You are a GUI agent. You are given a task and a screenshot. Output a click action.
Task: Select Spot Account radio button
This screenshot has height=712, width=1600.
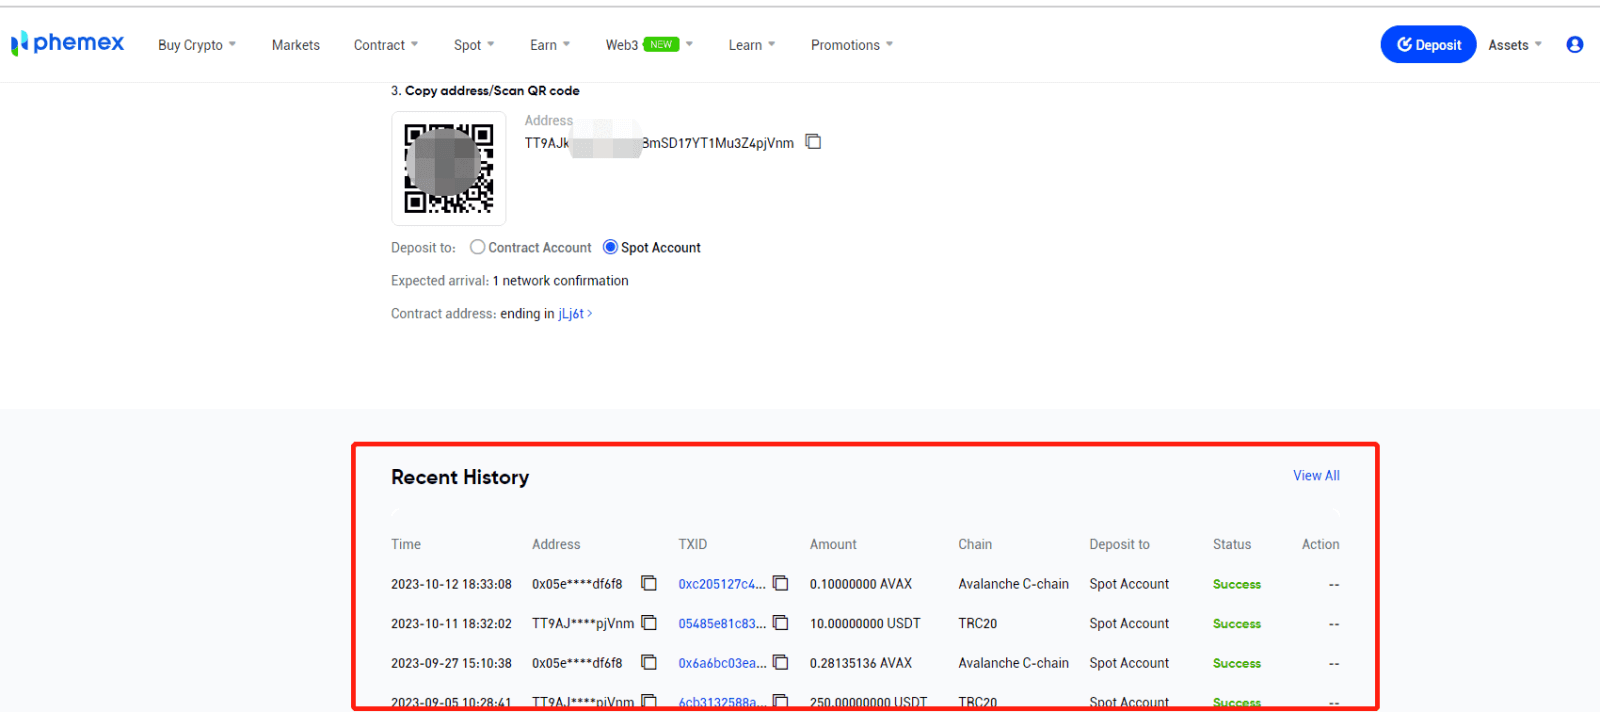pos(610,247)
